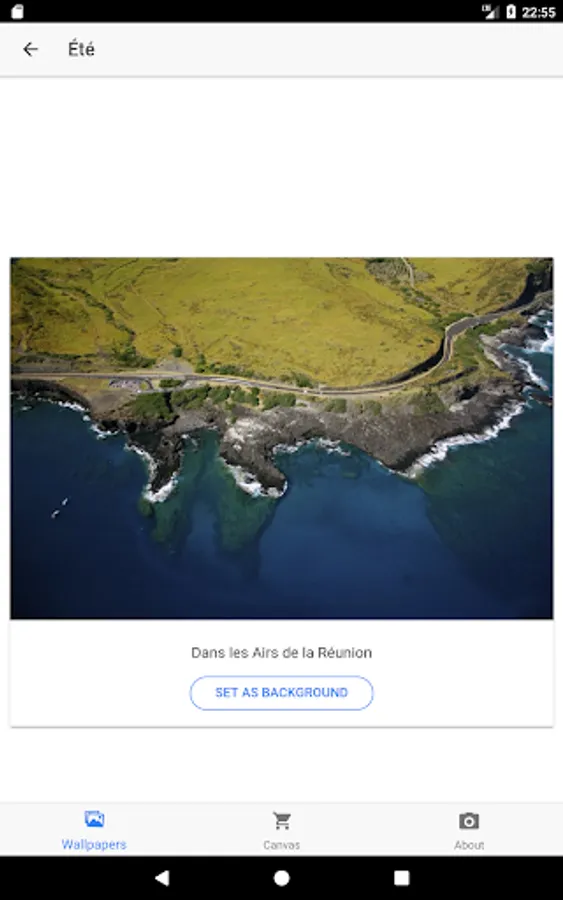Select the Été page title

tap(81, 49)
